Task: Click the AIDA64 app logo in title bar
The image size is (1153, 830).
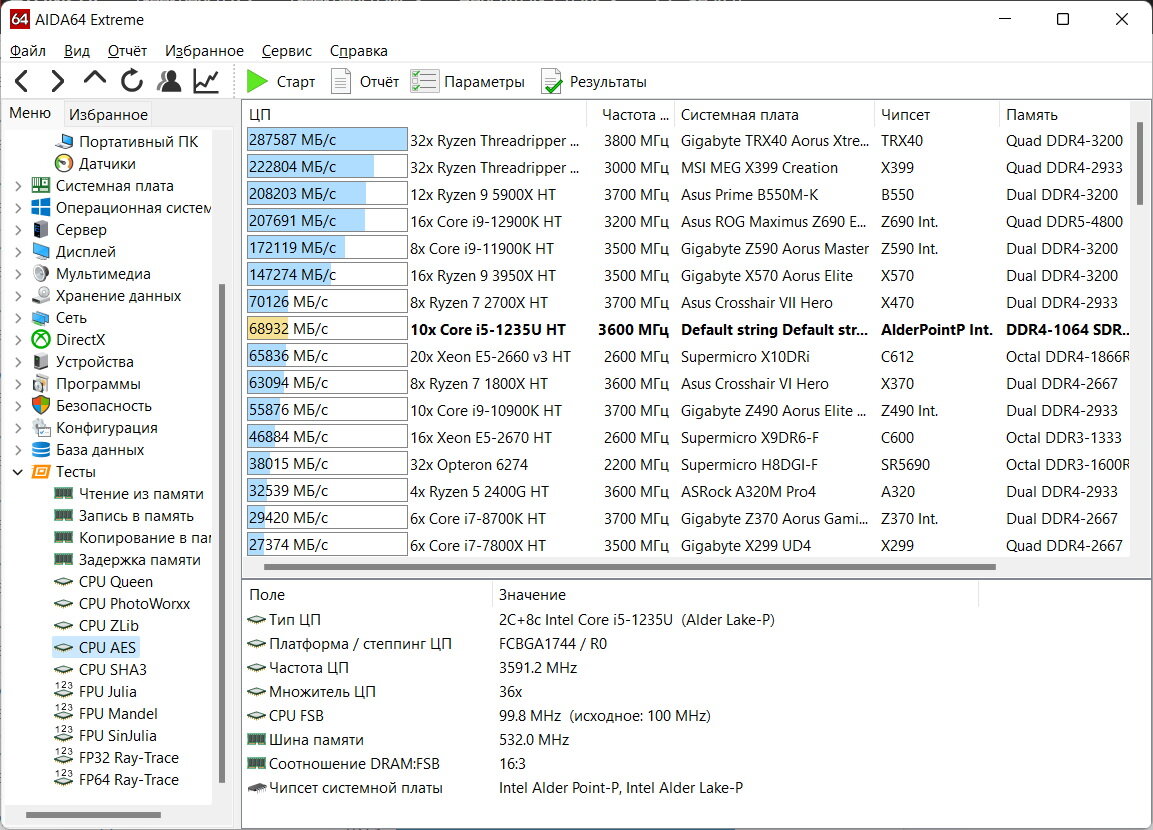Action: click(20, 19)
